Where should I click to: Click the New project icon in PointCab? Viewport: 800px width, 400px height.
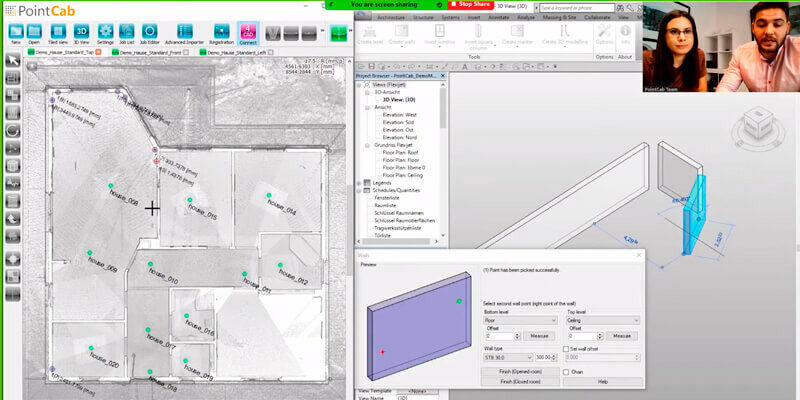click(x=16, y=32)
